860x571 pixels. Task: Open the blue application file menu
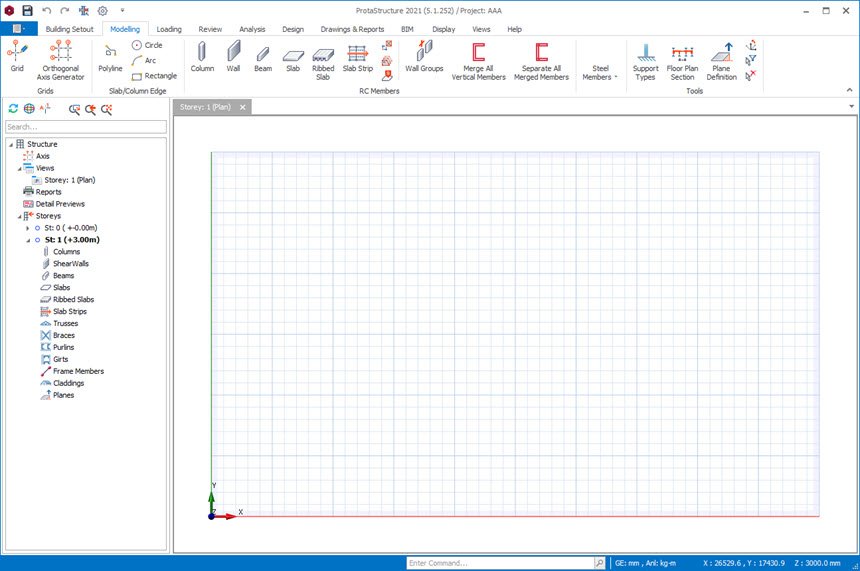[19, 29]
